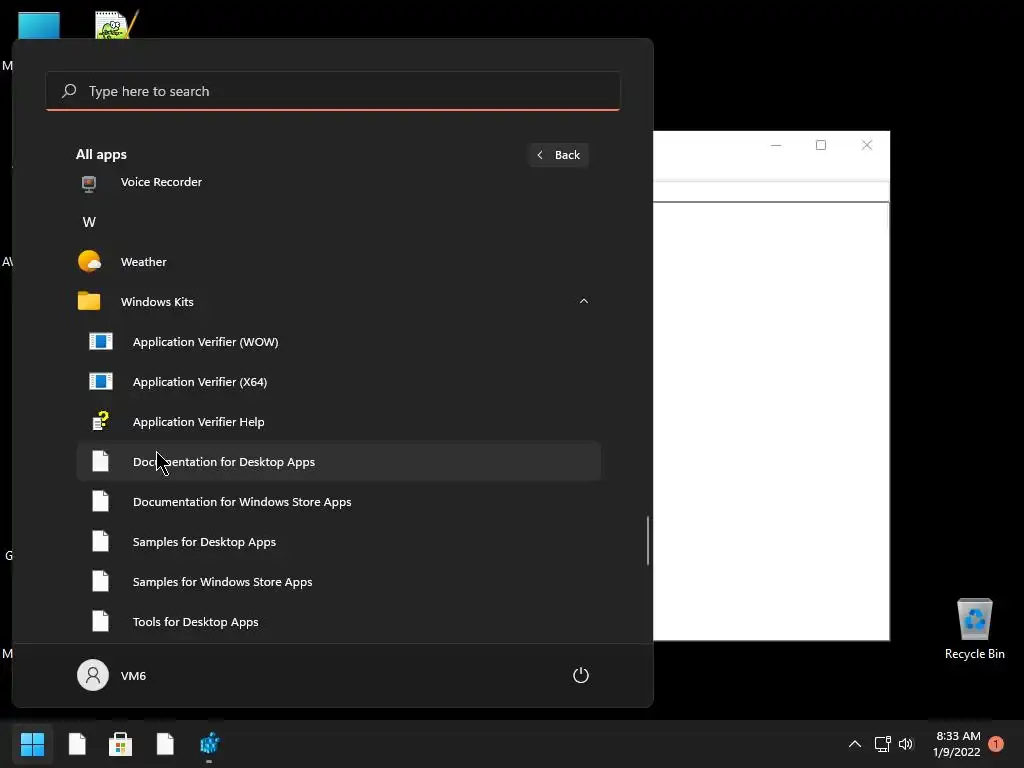Click the Start button on taskbar
Image resolution: width=1024 pixels, height=768 pixels.
tap(32, 743)
